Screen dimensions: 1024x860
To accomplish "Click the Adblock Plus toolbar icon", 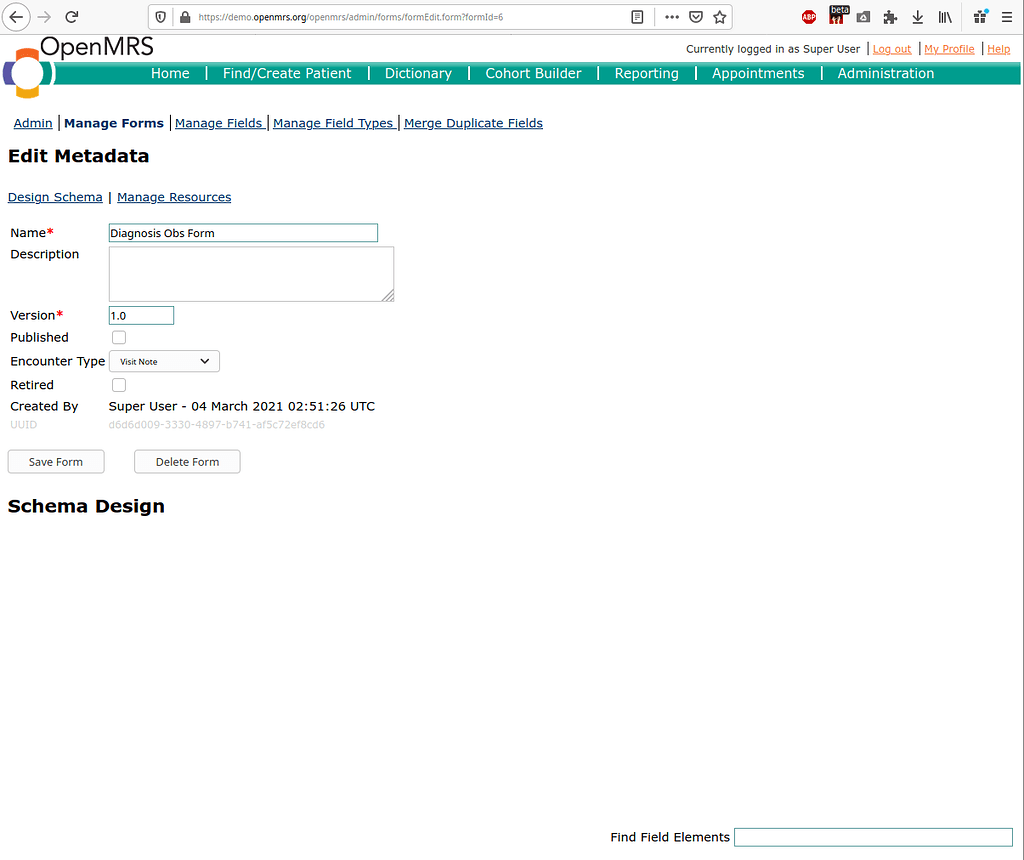I will tap(809, 16).
